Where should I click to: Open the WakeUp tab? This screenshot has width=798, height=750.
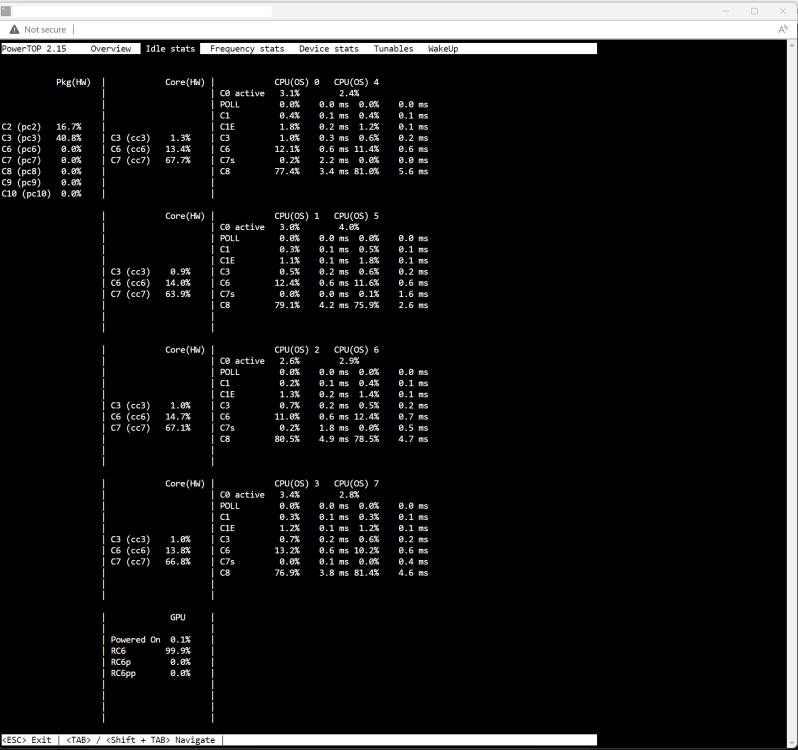tap(443, 49)
